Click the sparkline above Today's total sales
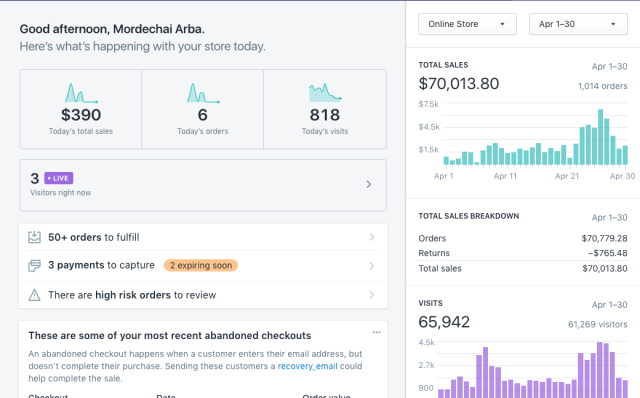Viewport: 640px width, 398px height. coord(81,93)
